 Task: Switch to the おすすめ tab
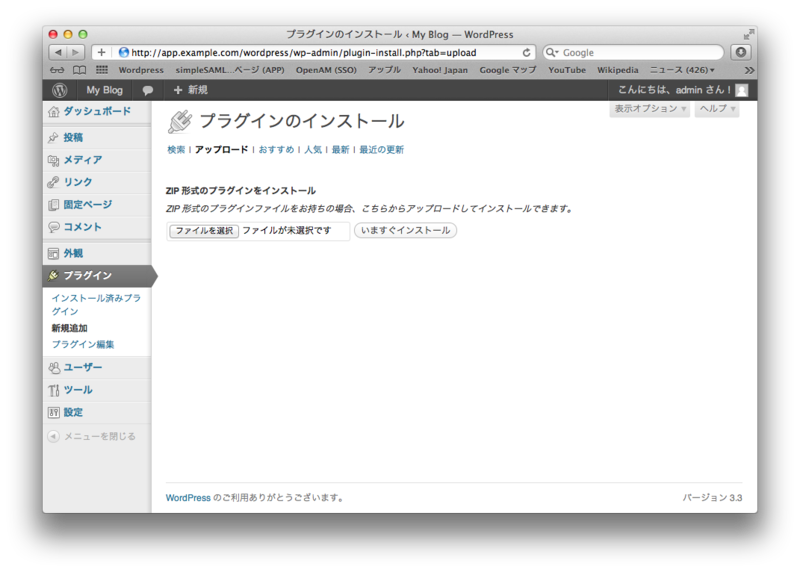click(x=276, y=150)
